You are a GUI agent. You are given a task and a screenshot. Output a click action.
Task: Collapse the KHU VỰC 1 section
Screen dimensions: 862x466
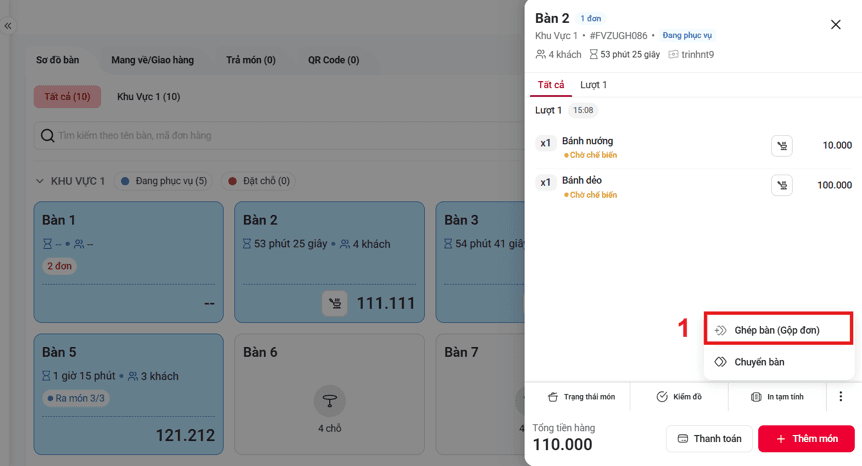pyautogui.click(x=40, y=181)
